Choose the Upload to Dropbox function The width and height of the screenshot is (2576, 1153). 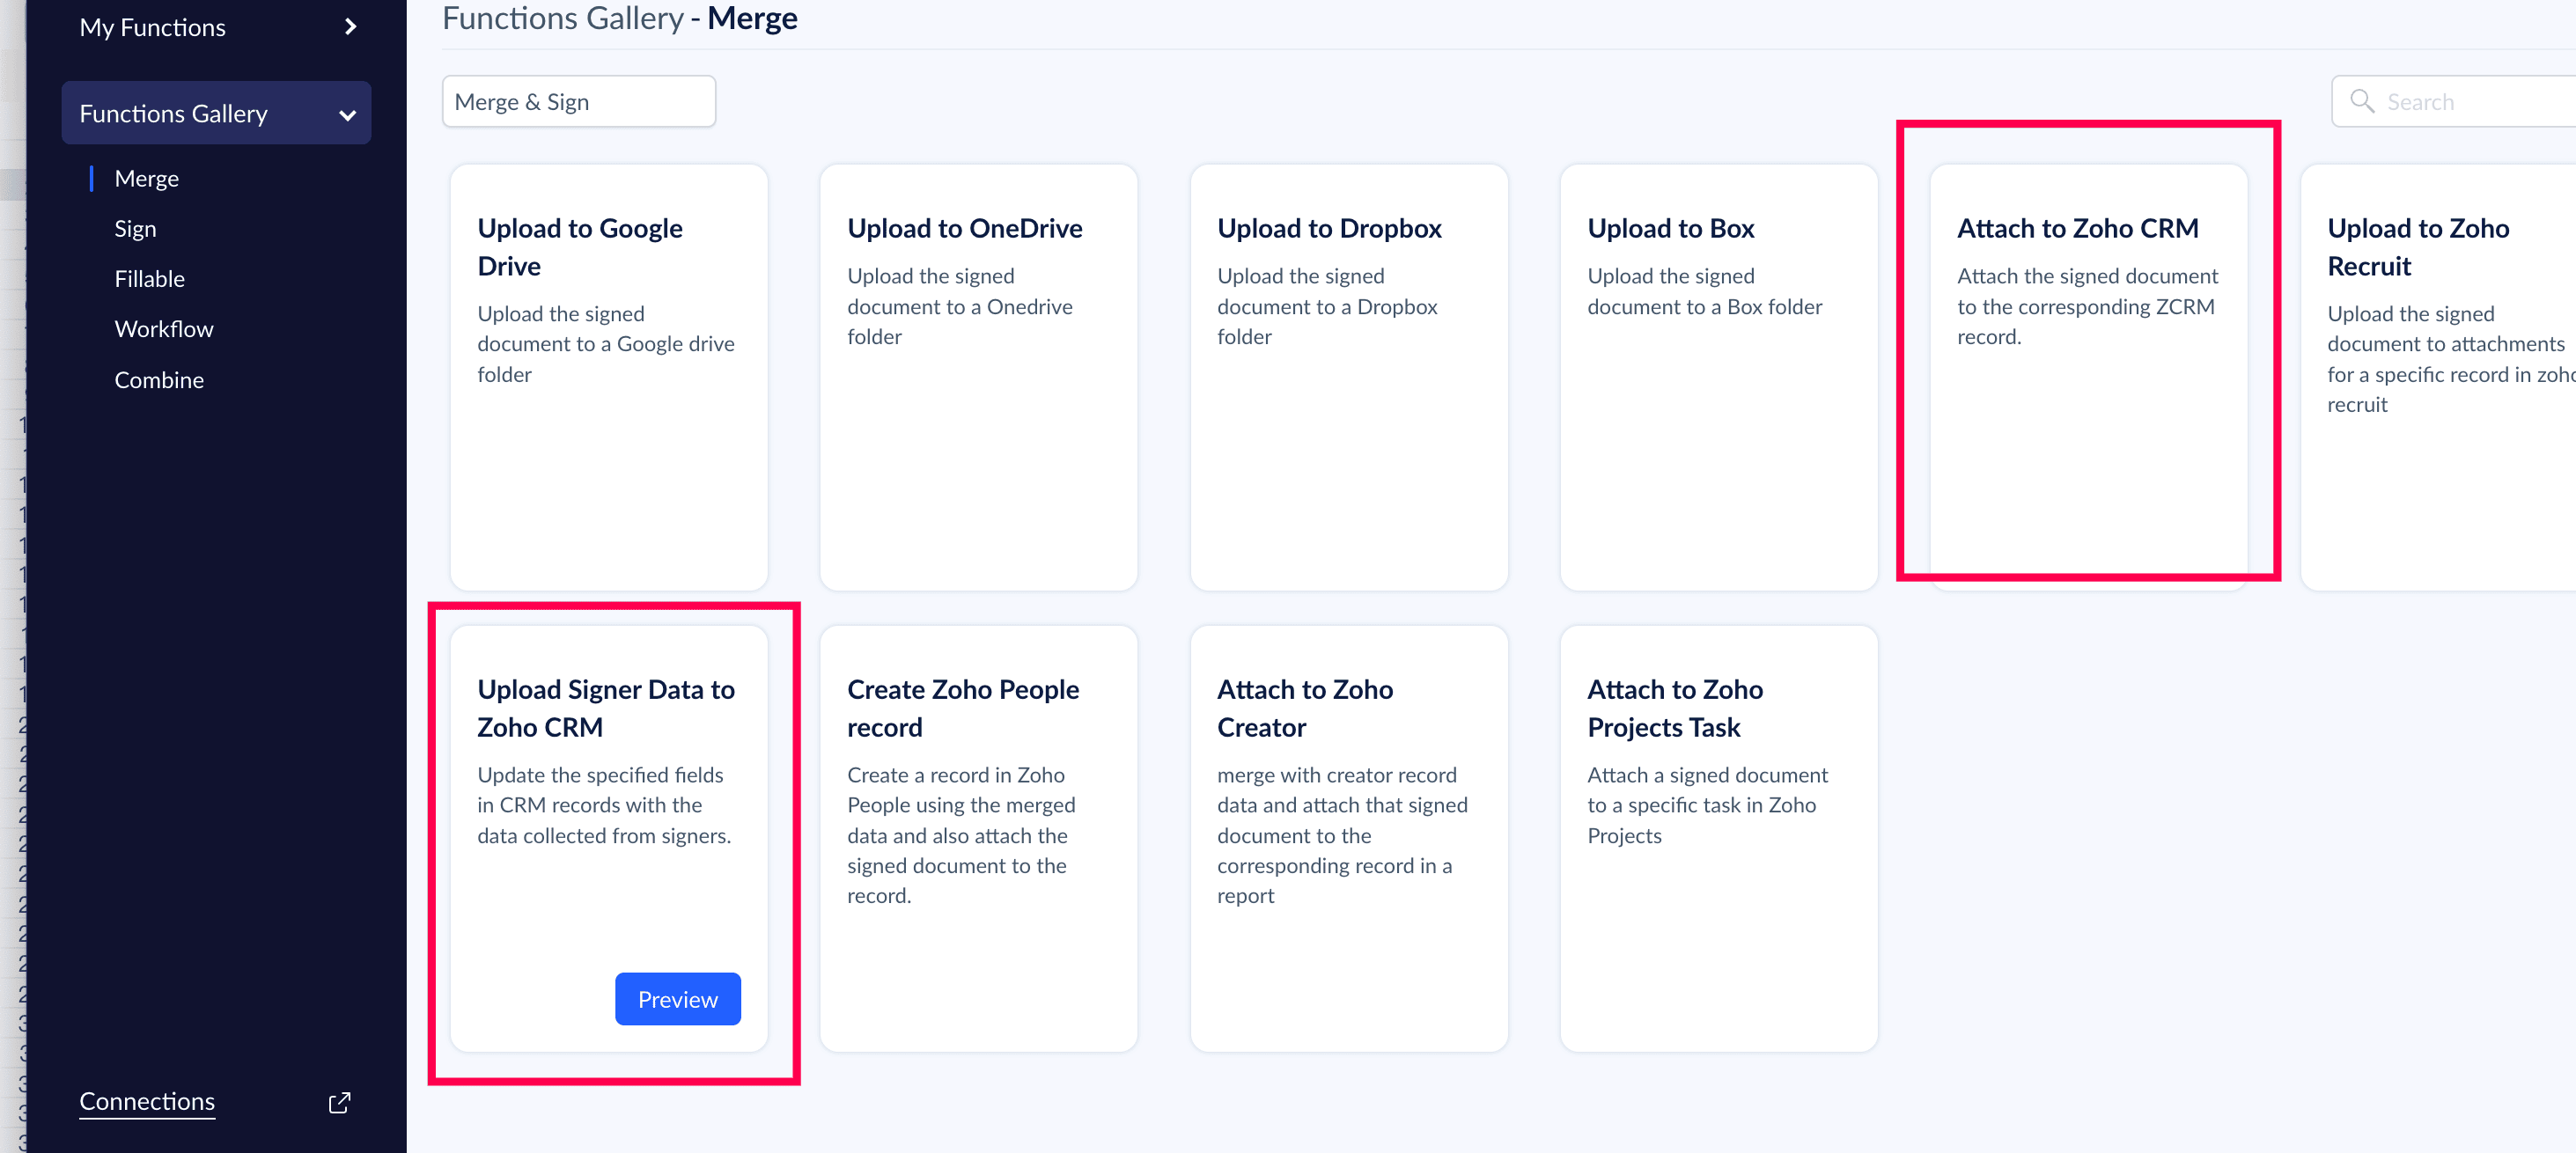point(1348,376)
